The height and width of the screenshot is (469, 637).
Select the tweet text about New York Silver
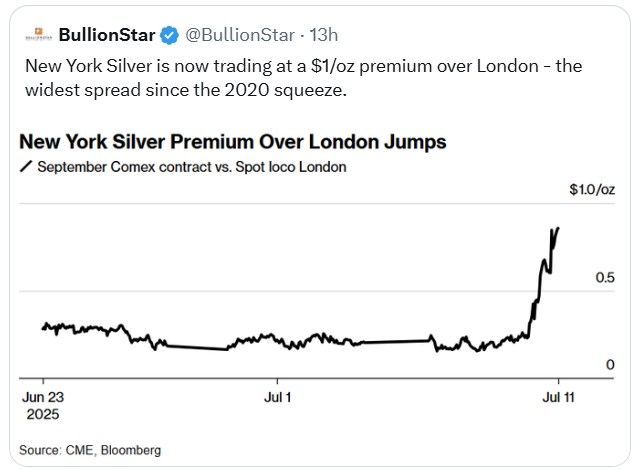(300, 76)
